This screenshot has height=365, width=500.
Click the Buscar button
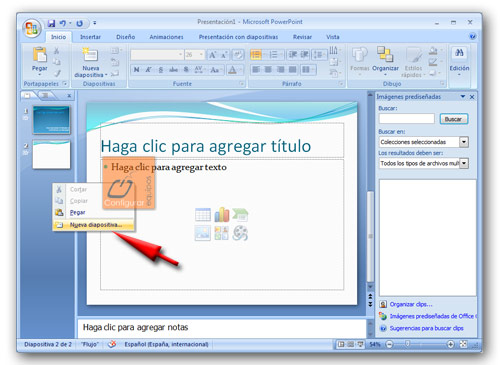coord(453,119)
